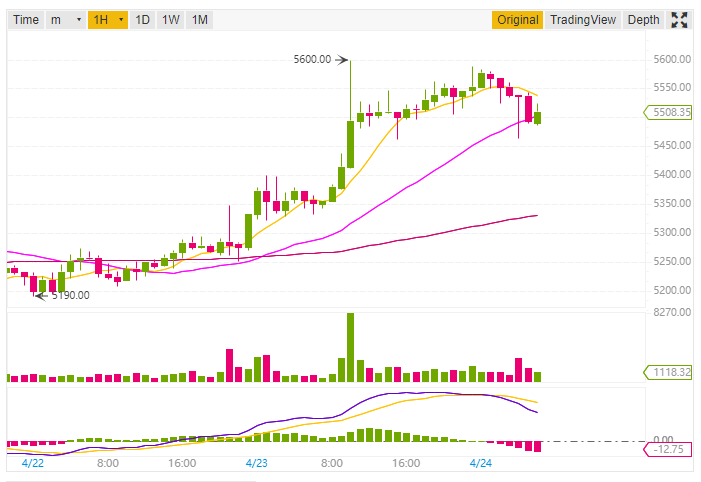Image resolution: width=701 pixels, height=482 pixels.
Task: Switch to the 1W interval
Action: pos(170,20)
